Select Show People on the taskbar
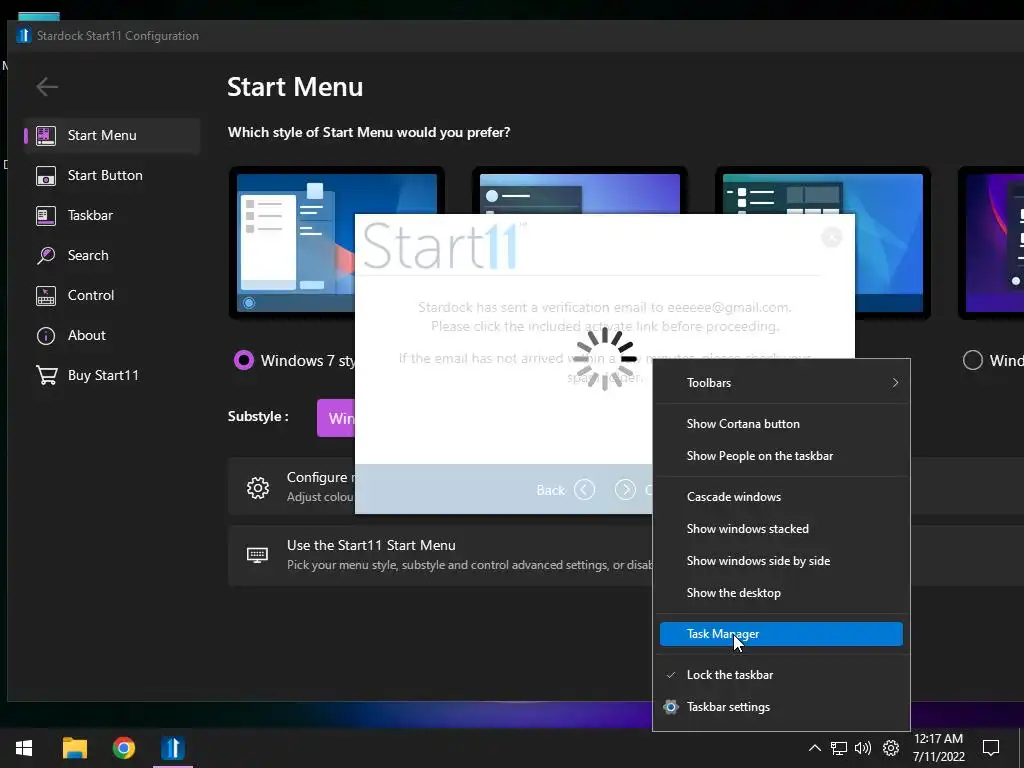 coord(781,456)
